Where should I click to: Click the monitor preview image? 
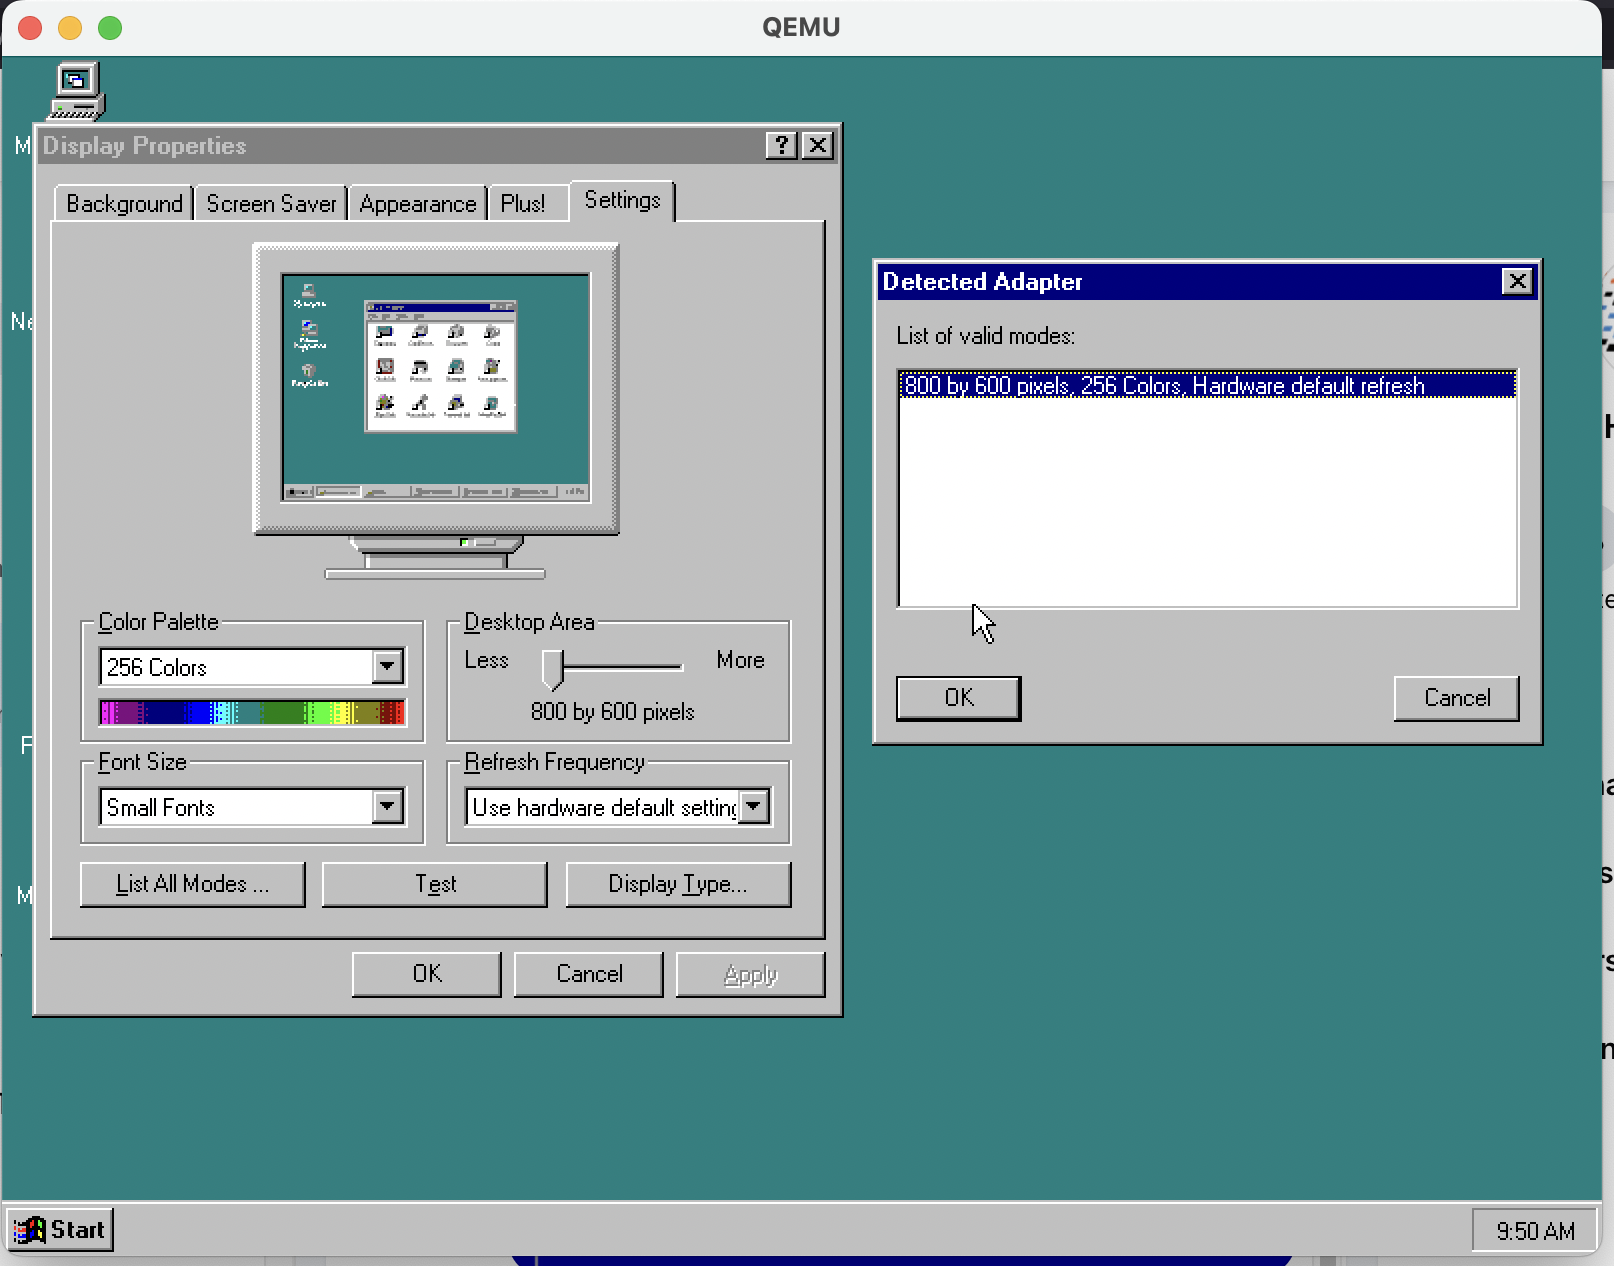[x=436, y=388]
